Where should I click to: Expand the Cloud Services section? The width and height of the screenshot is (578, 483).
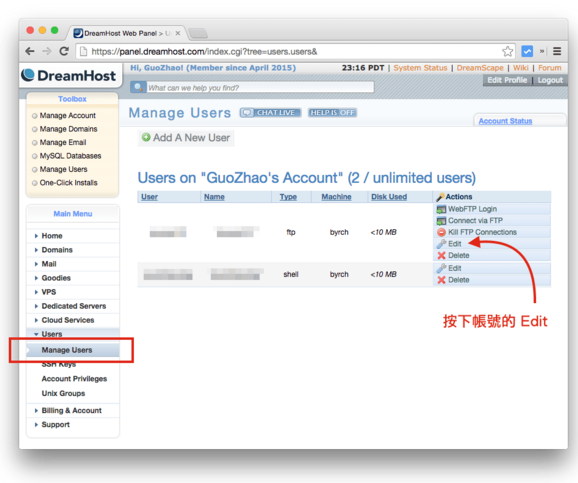click(x=67, y=320)
